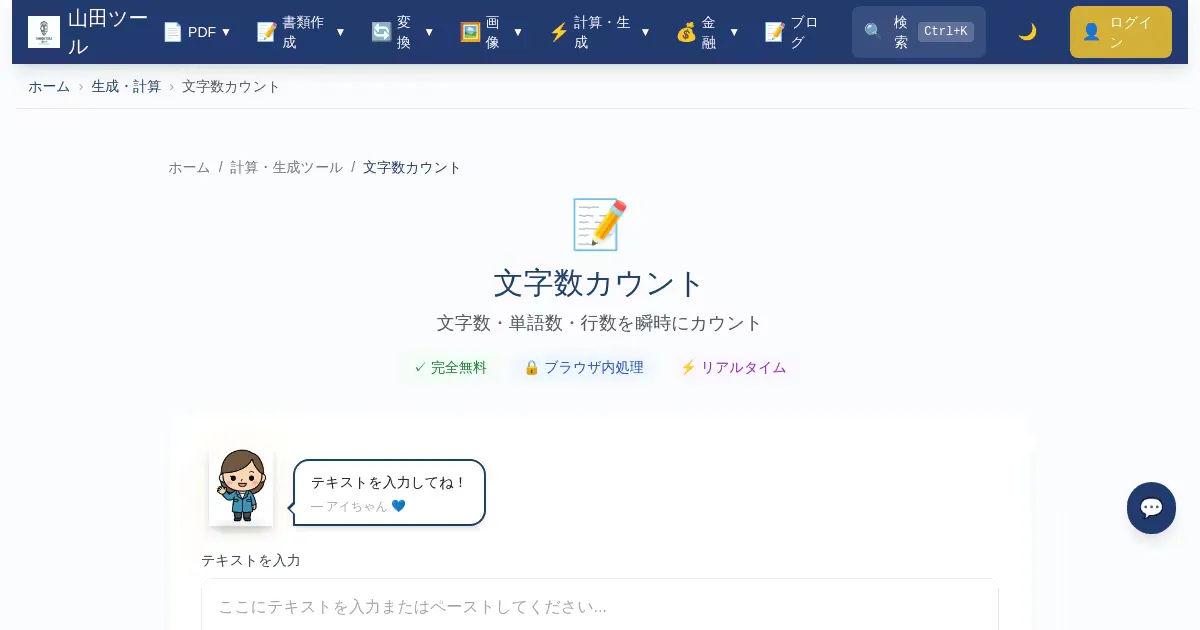Click the アイちゃん character avatar

(x=241, y=486)
